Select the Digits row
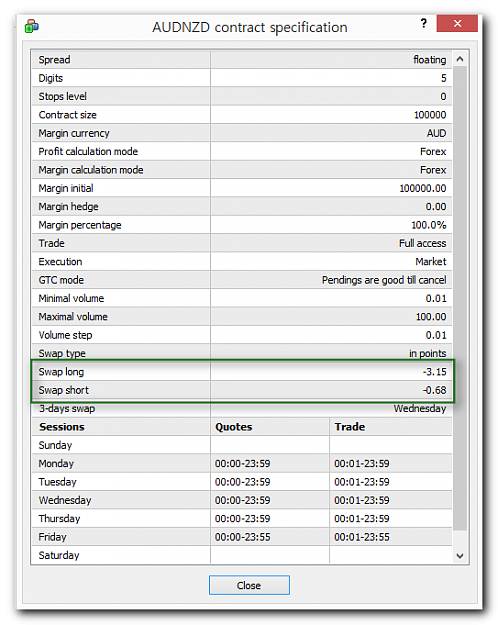Viewport: 498px width, 625px height. 242,78
